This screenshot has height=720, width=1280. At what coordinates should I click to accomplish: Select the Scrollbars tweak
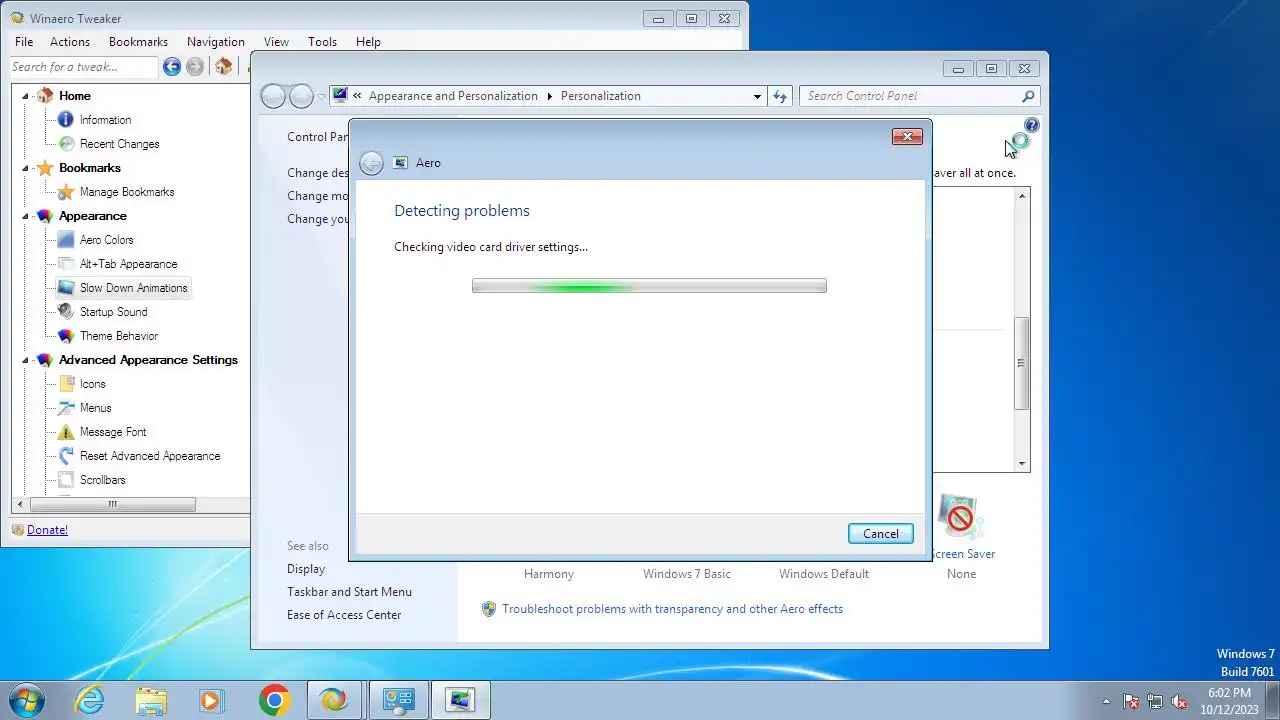(102, 480)
